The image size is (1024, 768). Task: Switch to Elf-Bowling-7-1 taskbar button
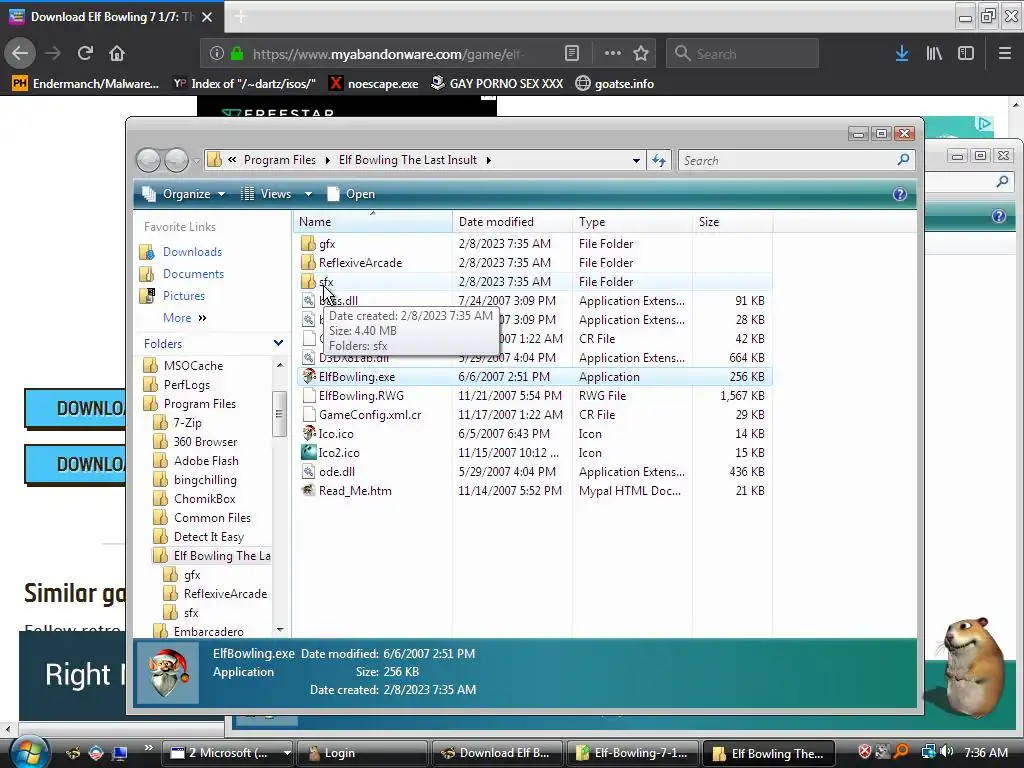point(633,753)
